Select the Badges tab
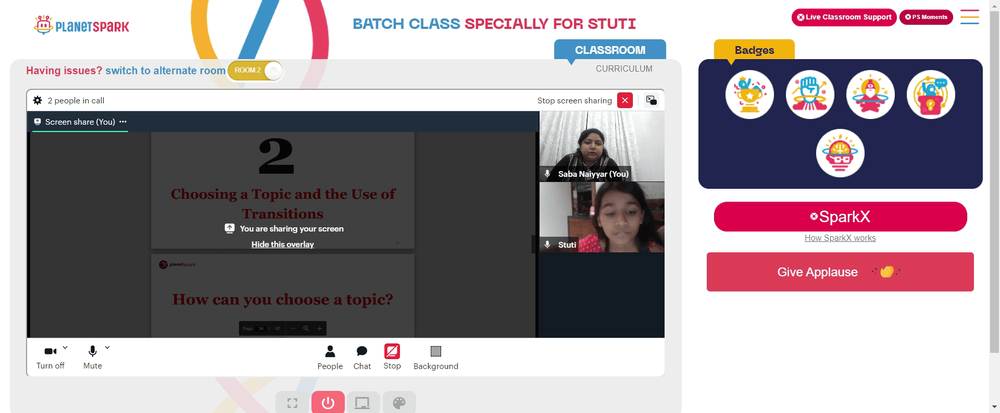1000x413 pixels. (754, 50)
